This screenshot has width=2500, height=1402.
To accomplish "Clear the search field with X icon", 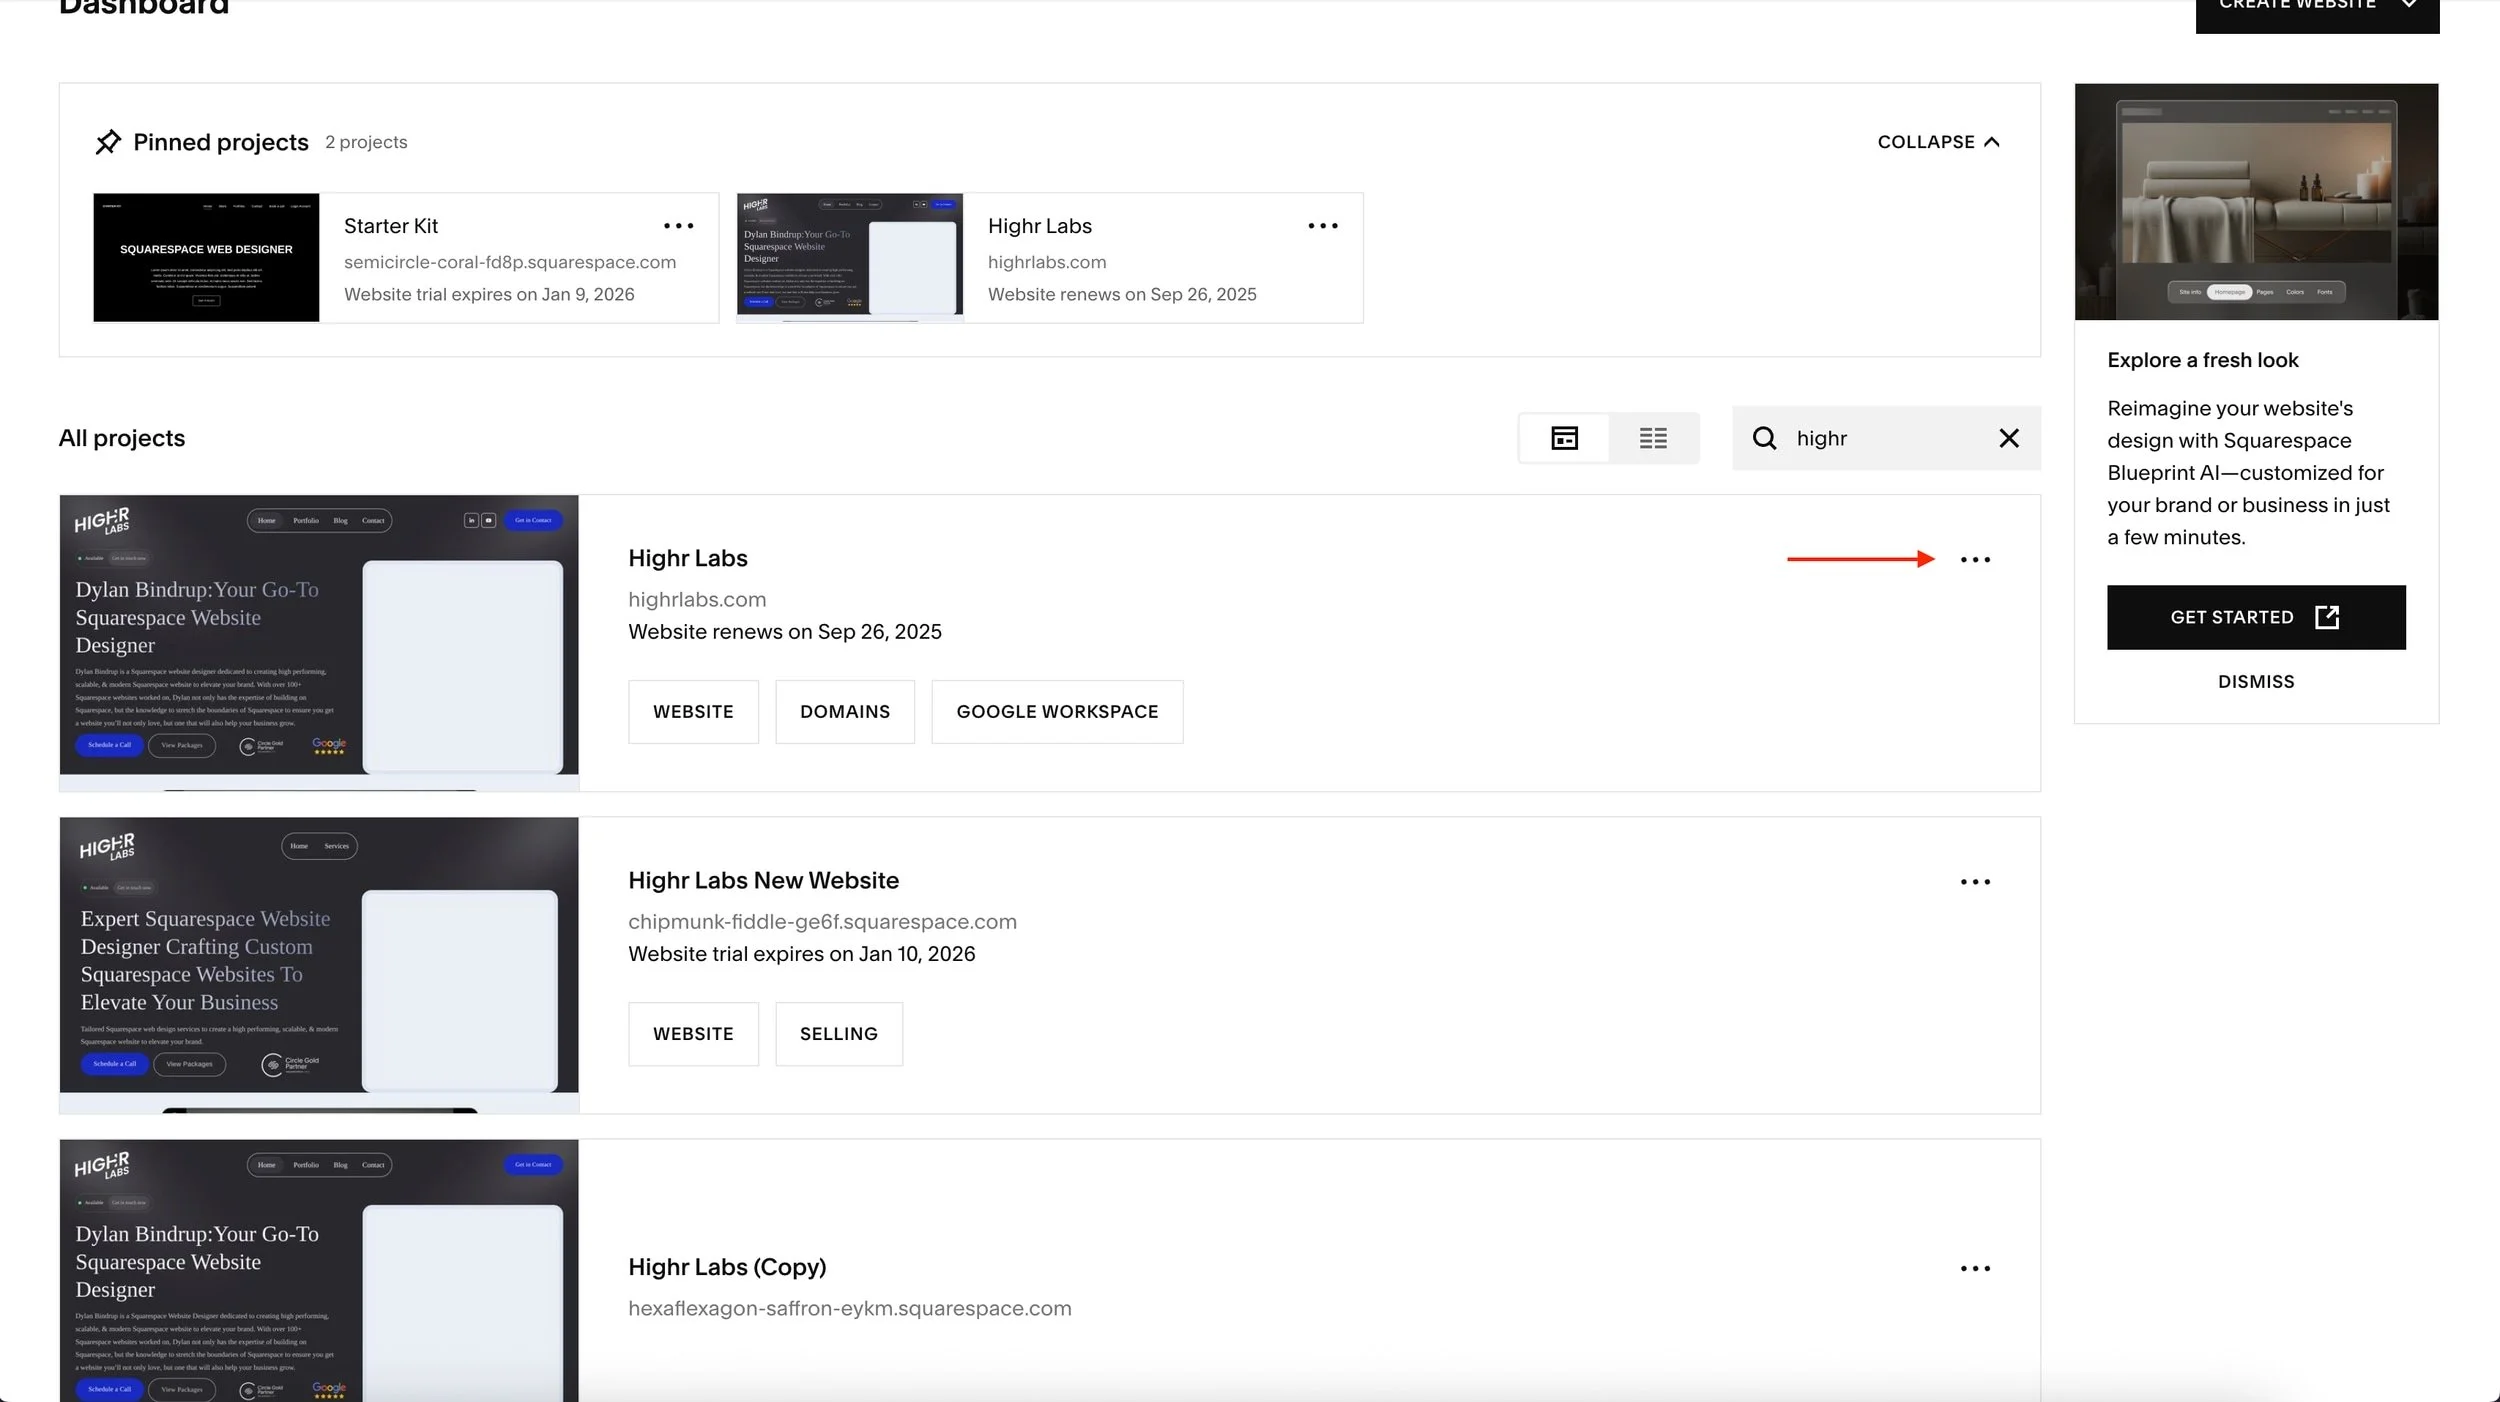I will click(x=2008, y=438).
